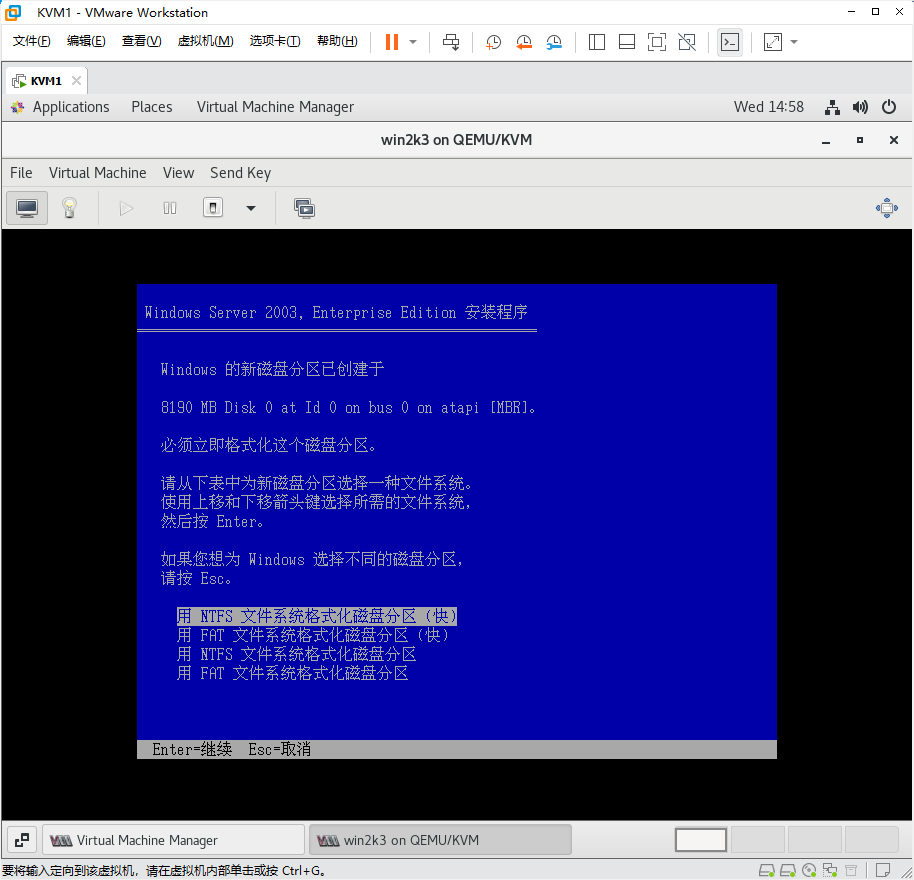The width and height of the screenshot is (914, 880).
Task: Switch to Virtual Machine Manager taskbar window
Action: (x=174, y=840)
